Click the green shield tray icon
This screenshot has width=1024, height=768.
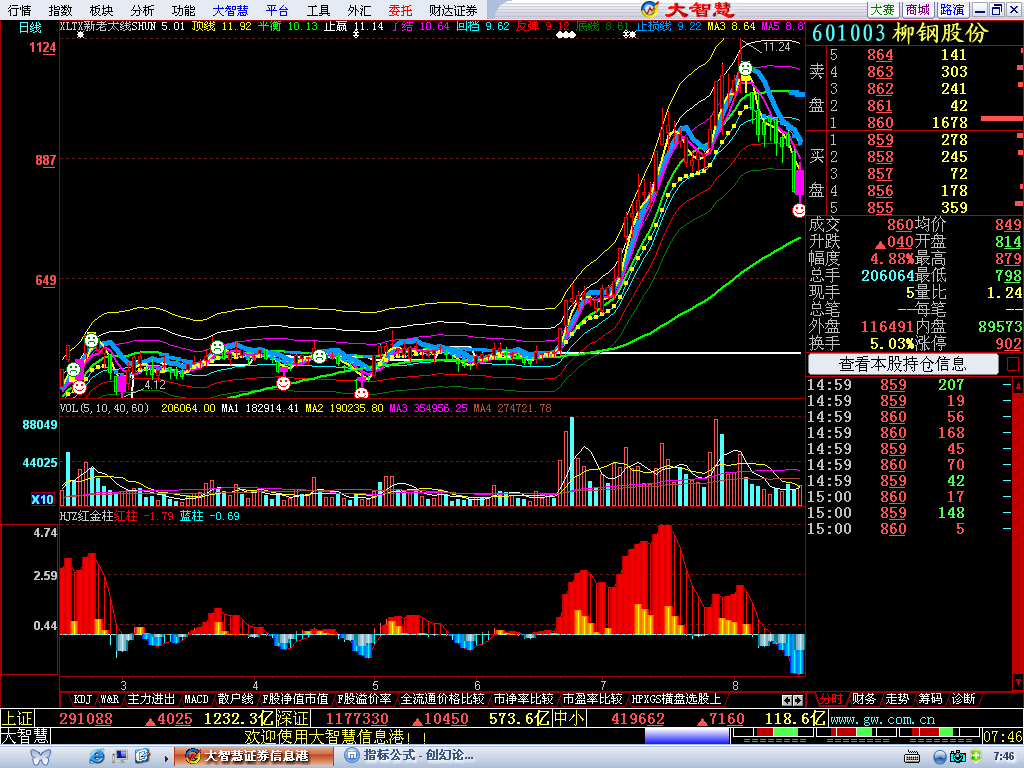(976, 756)
